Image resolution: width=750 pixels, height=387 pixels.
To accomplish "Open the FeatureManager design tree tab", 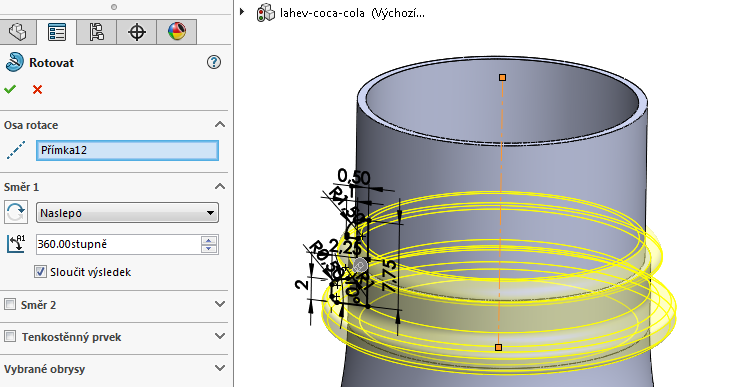I will click(x=18, y=32).
